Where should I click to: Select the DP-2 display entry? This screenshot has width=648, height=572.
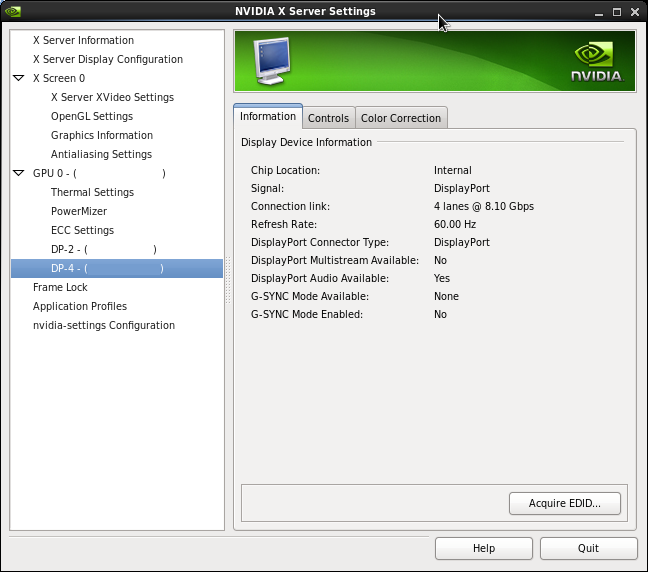click(104, 249)
